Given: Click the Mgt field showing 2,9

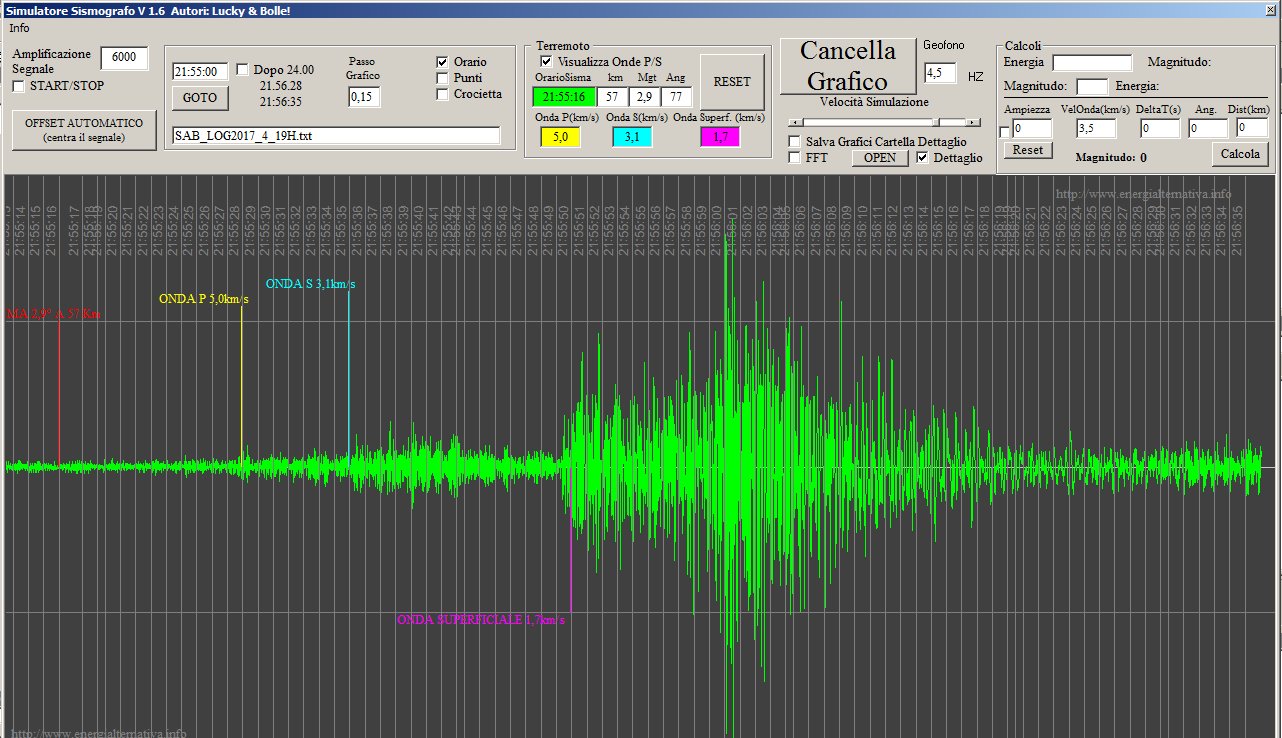Looking at the screenshot, I should pos(644,97).
